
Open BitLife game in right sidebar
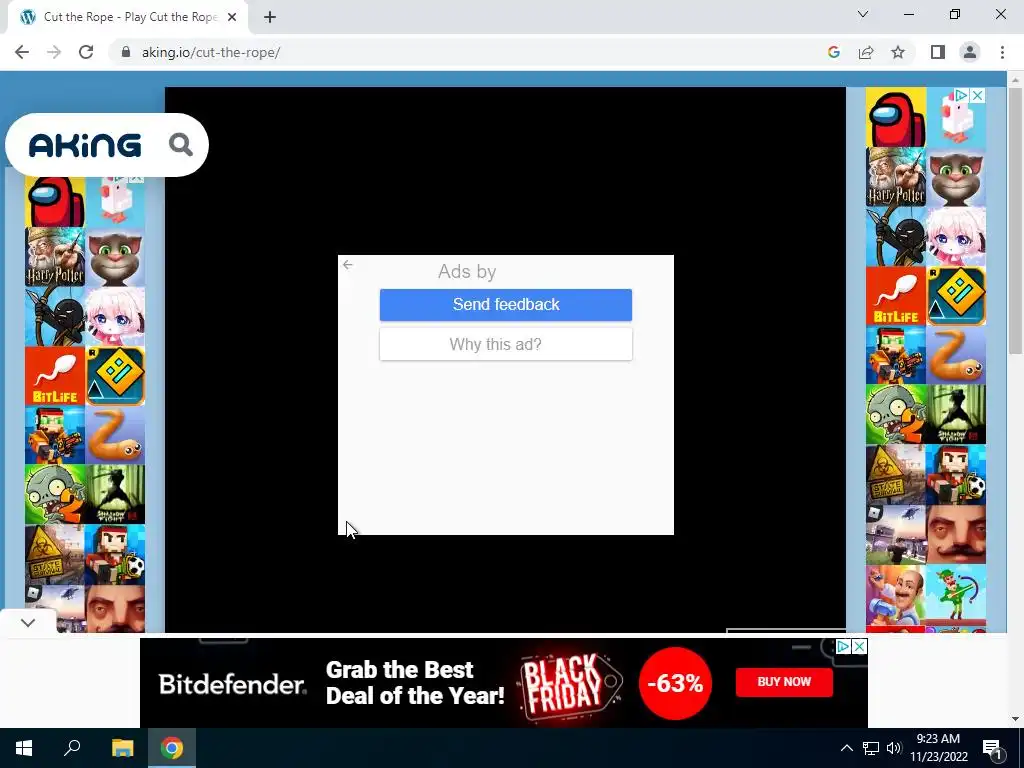pos(896,296)
